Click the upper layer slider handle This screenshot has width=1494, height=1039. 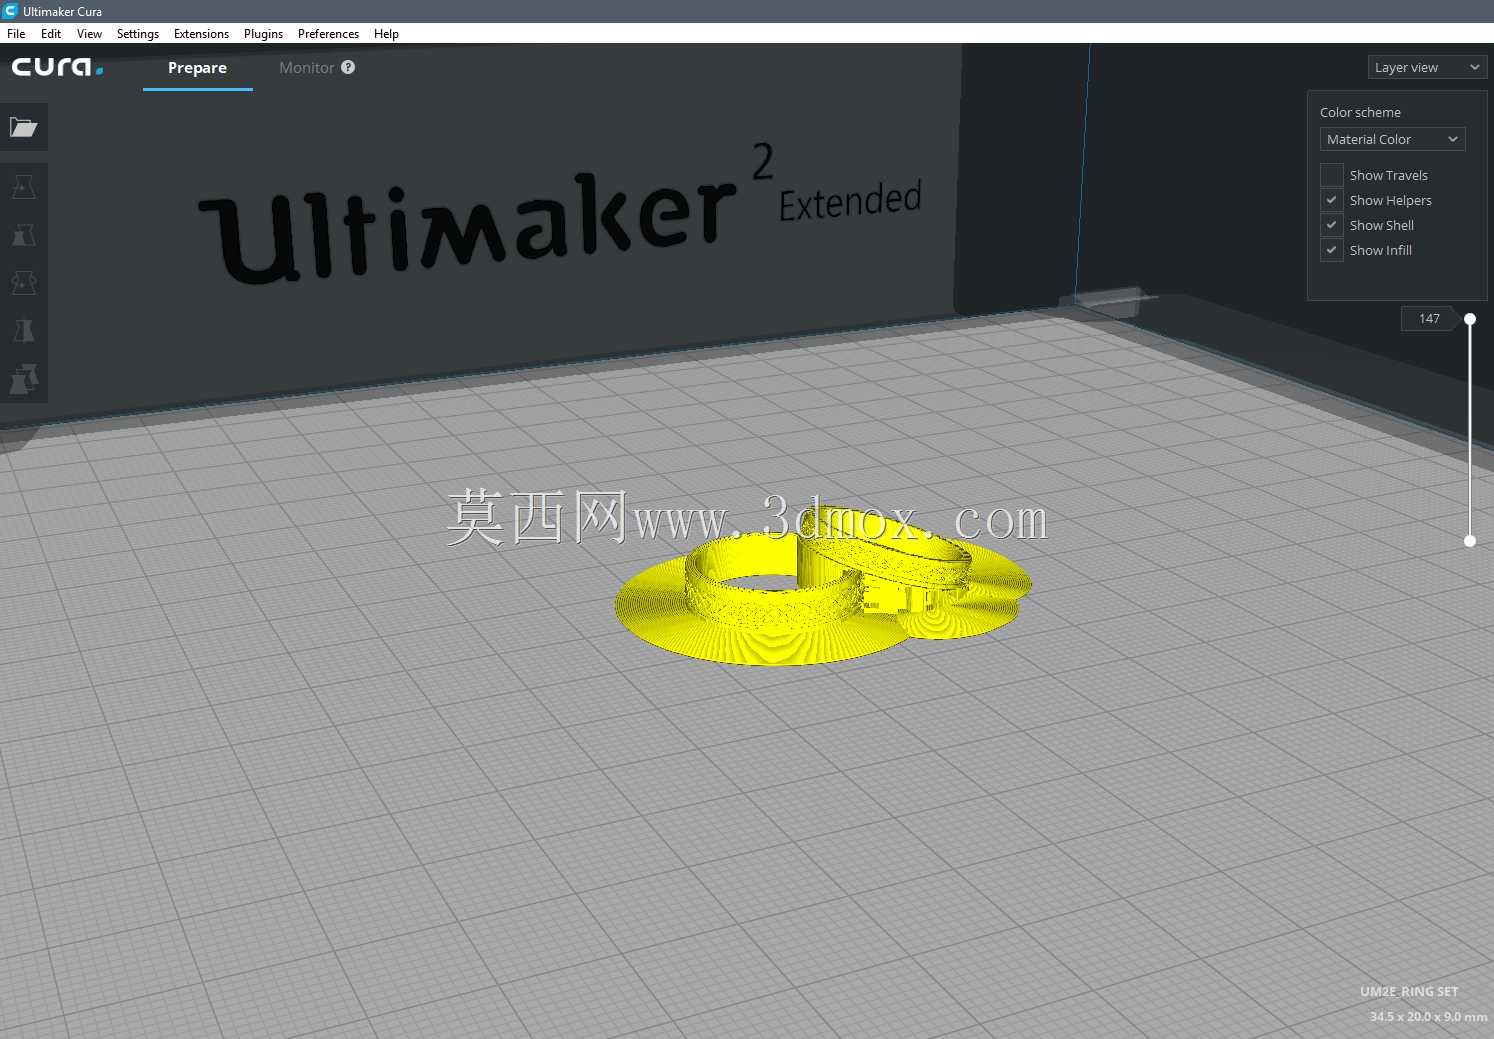click(1470, 319)
